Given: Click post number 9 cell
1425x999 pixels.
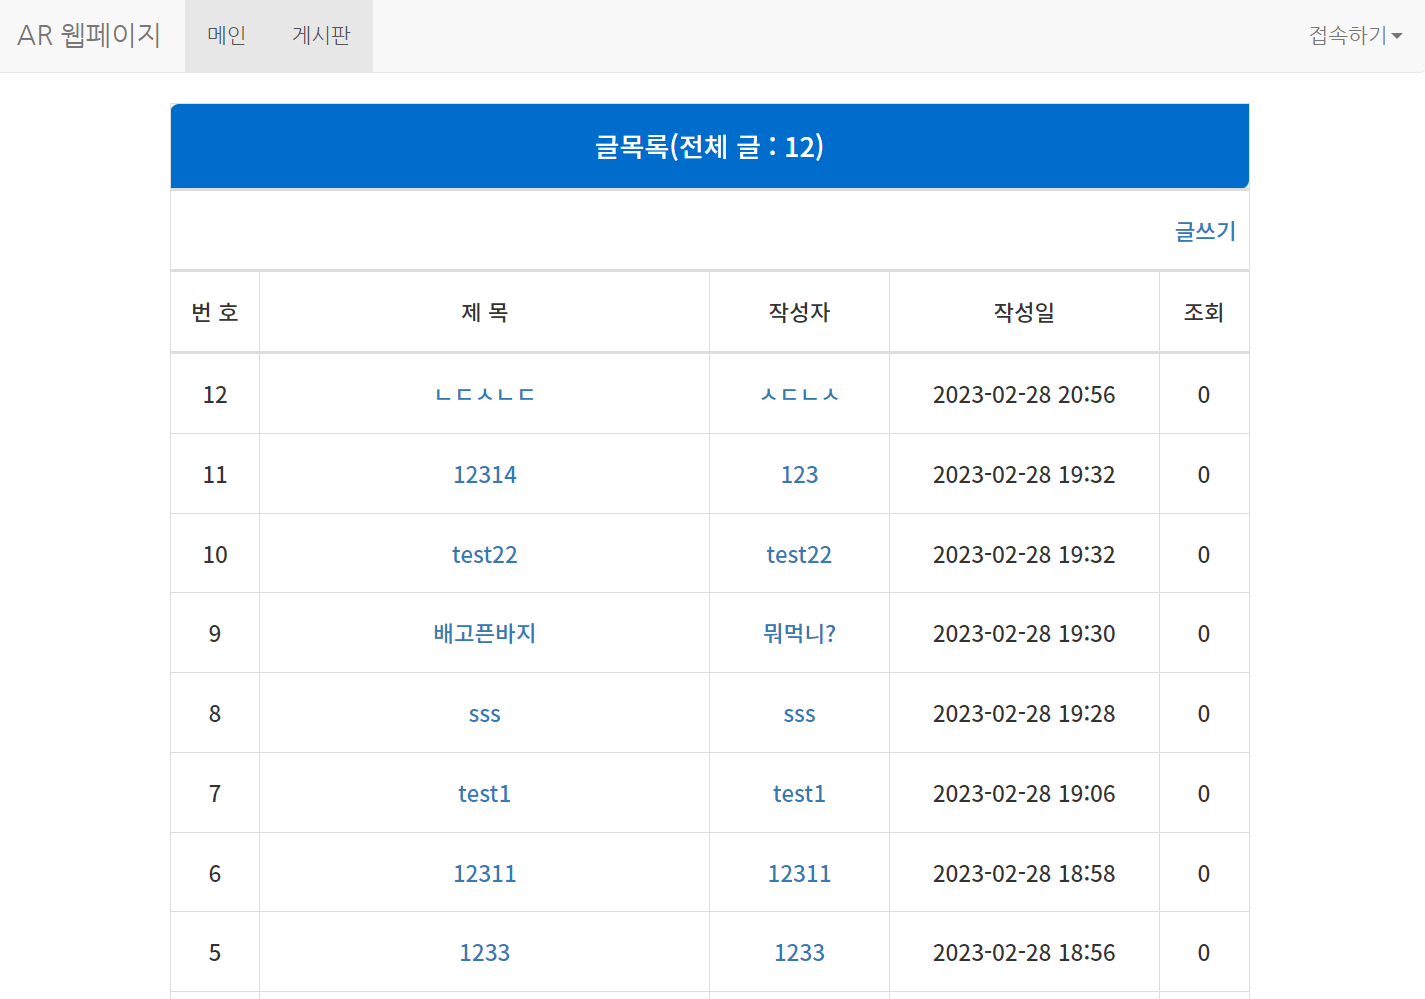Looking at the screenshot, I should coord(215,633).
